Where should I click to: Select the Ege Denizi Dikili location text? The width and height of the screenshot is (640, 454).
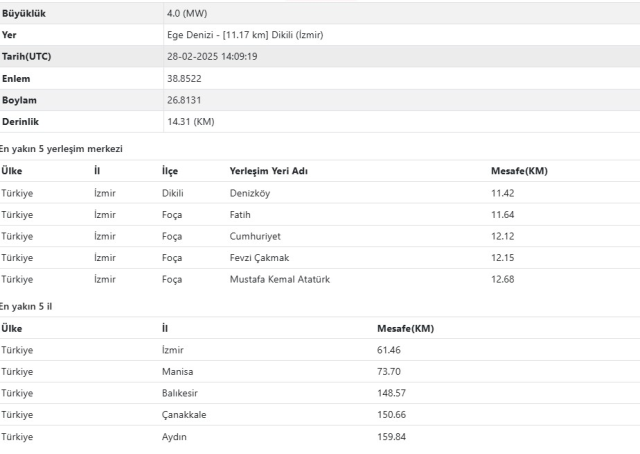point(244,35)
